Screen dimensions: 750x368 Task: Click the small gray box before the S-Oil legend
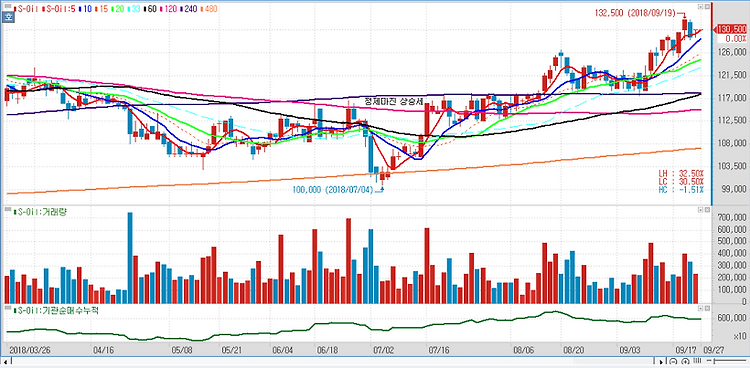pos(8,7)
